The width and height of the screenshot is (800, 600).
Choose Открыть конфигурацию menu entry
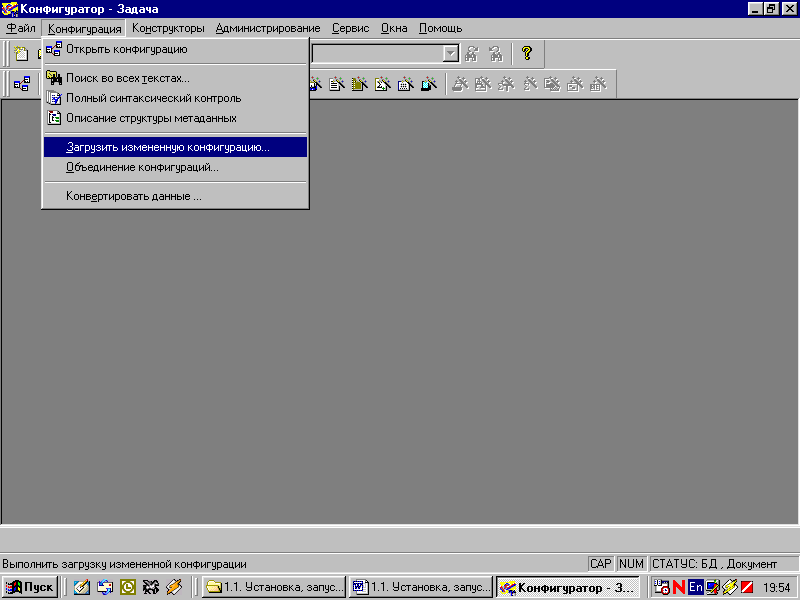click(x=176, y=49)
